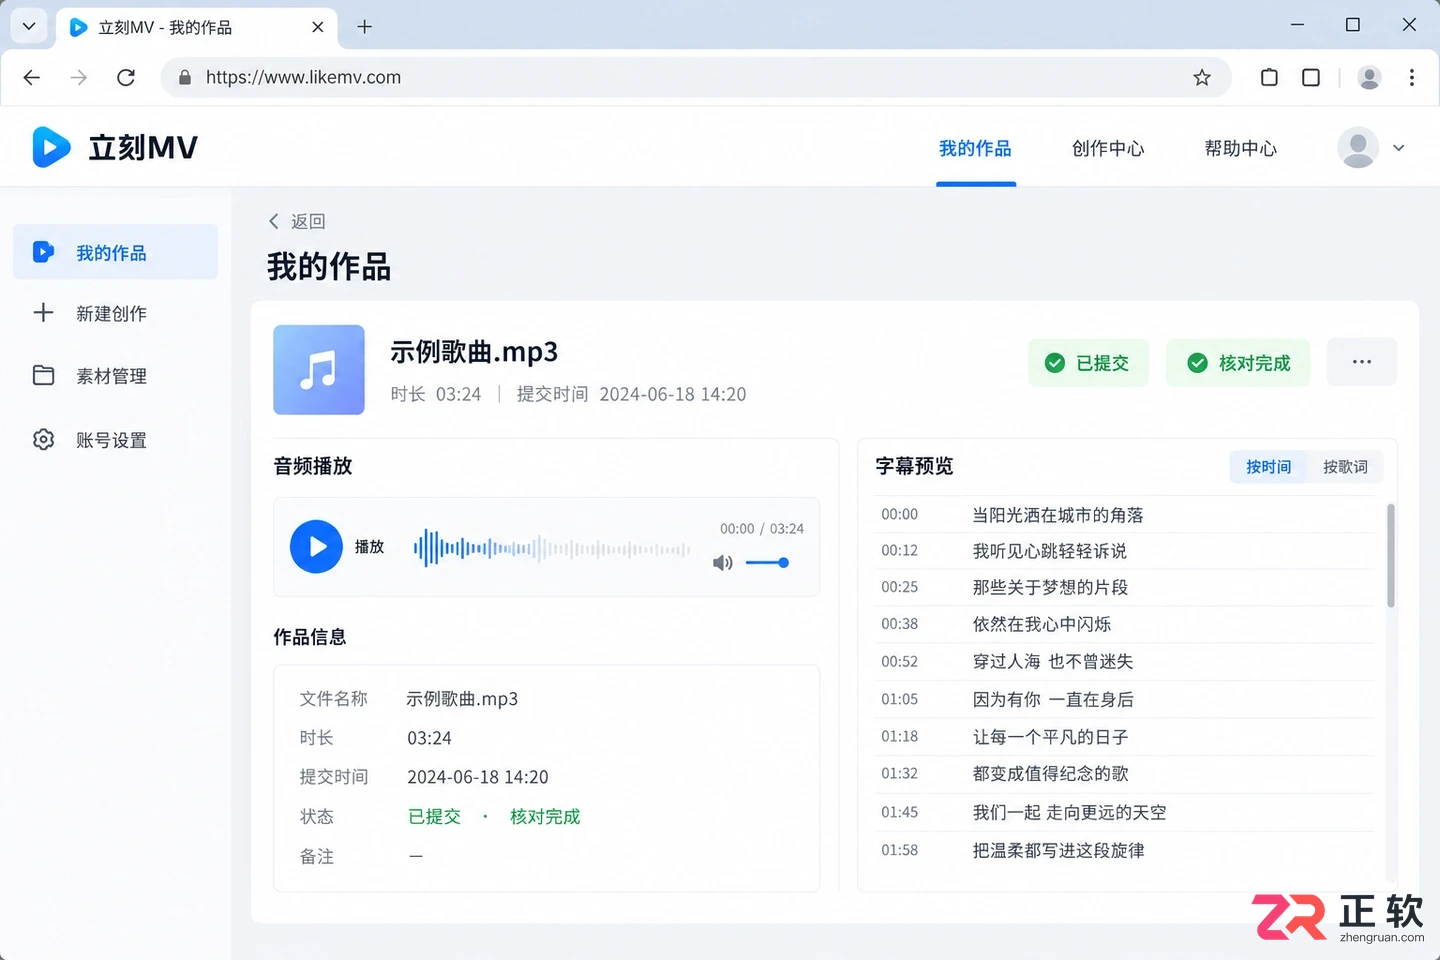Click the browser forward arrow

(79, 77)
